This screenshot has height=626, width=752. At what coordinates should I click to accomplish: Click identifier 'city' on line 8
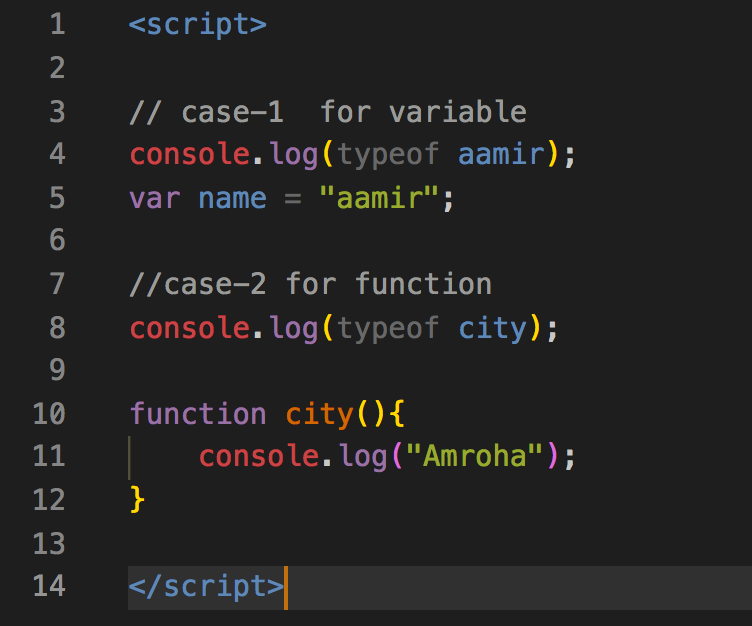(493, 329)
